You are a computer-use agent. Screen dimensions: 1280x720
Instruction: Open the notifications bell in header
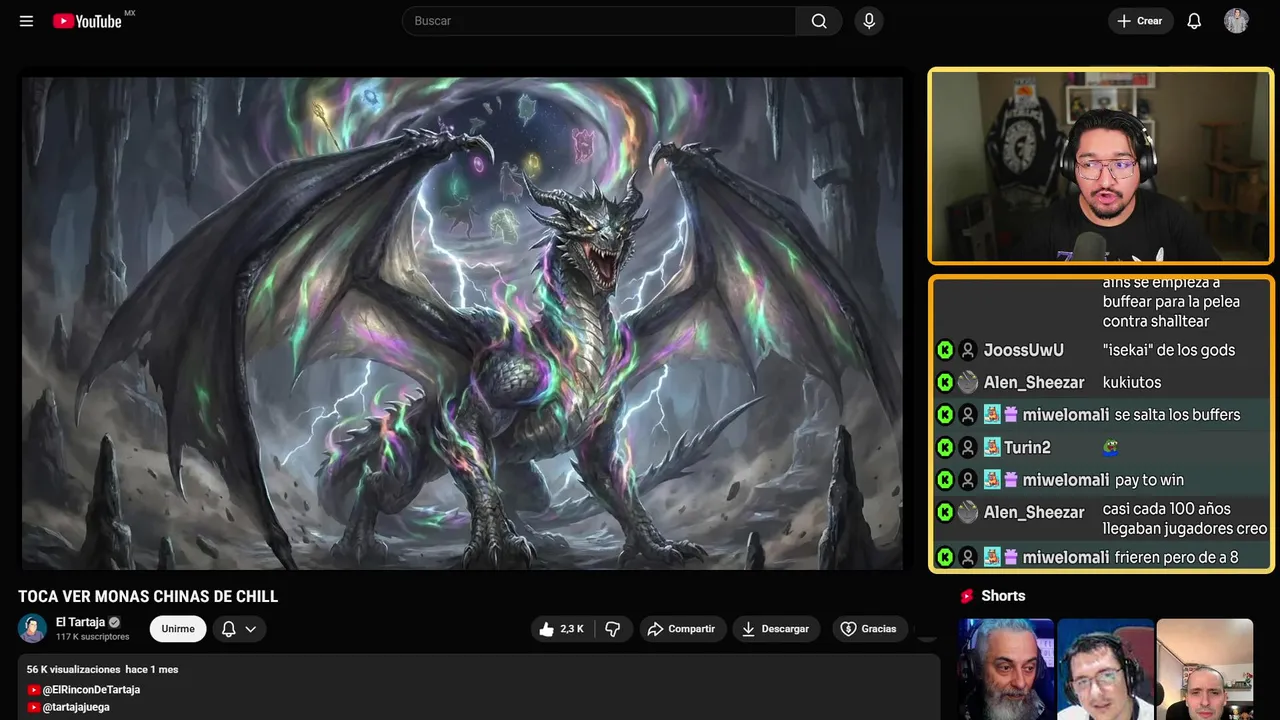(x=1194, y=21)
